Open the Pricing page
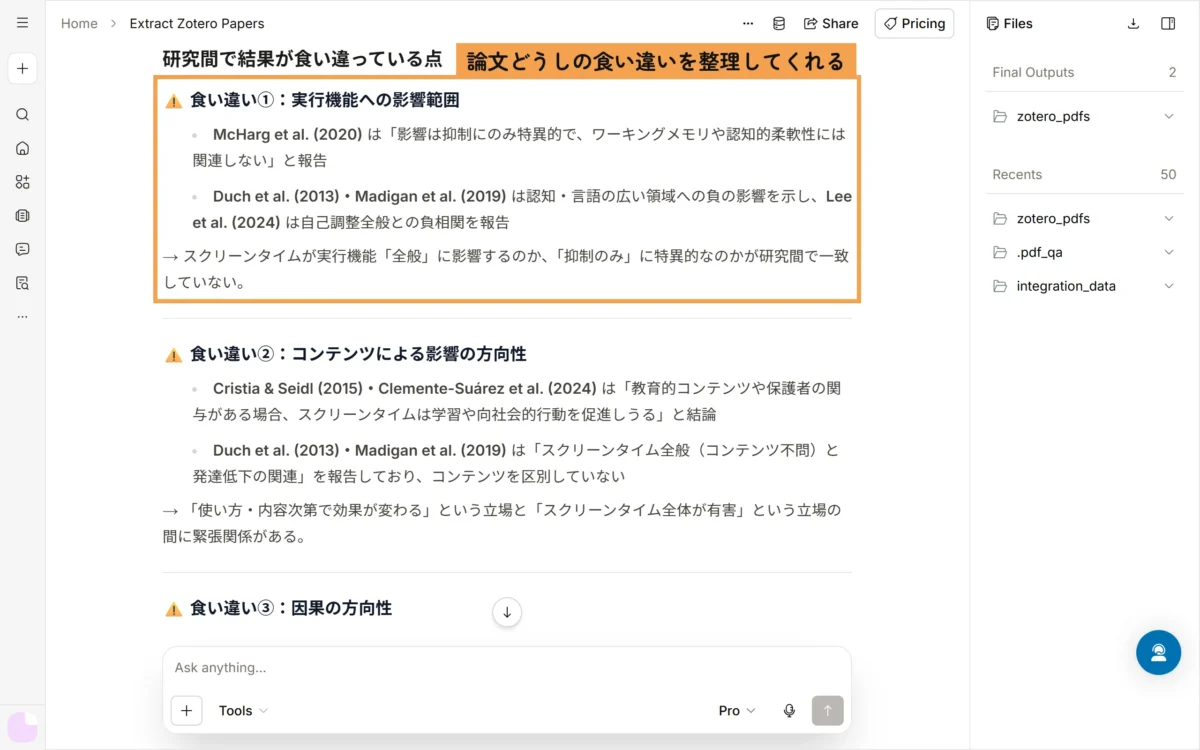 click(914, 23)
